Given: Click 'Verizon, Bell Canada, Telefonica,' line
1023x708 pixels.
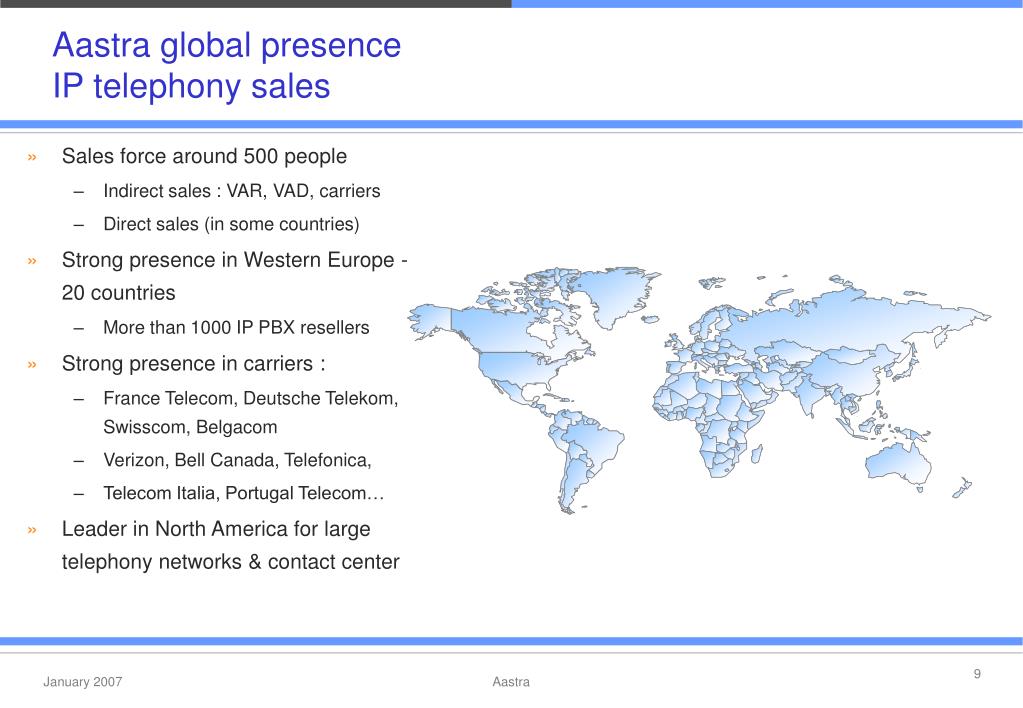Looking at the screenshot, I should 237,461.
